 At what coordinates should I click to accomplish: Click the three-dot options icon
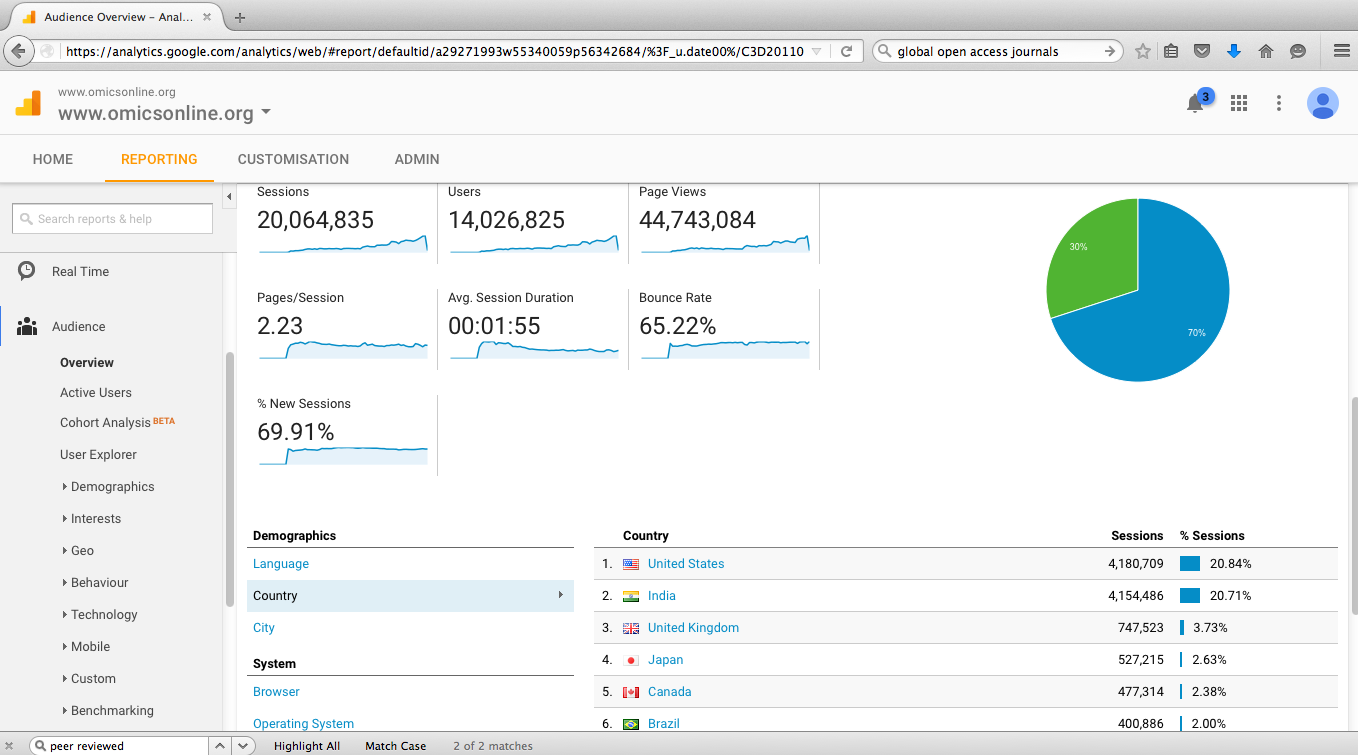click(x=1279, y=103)
